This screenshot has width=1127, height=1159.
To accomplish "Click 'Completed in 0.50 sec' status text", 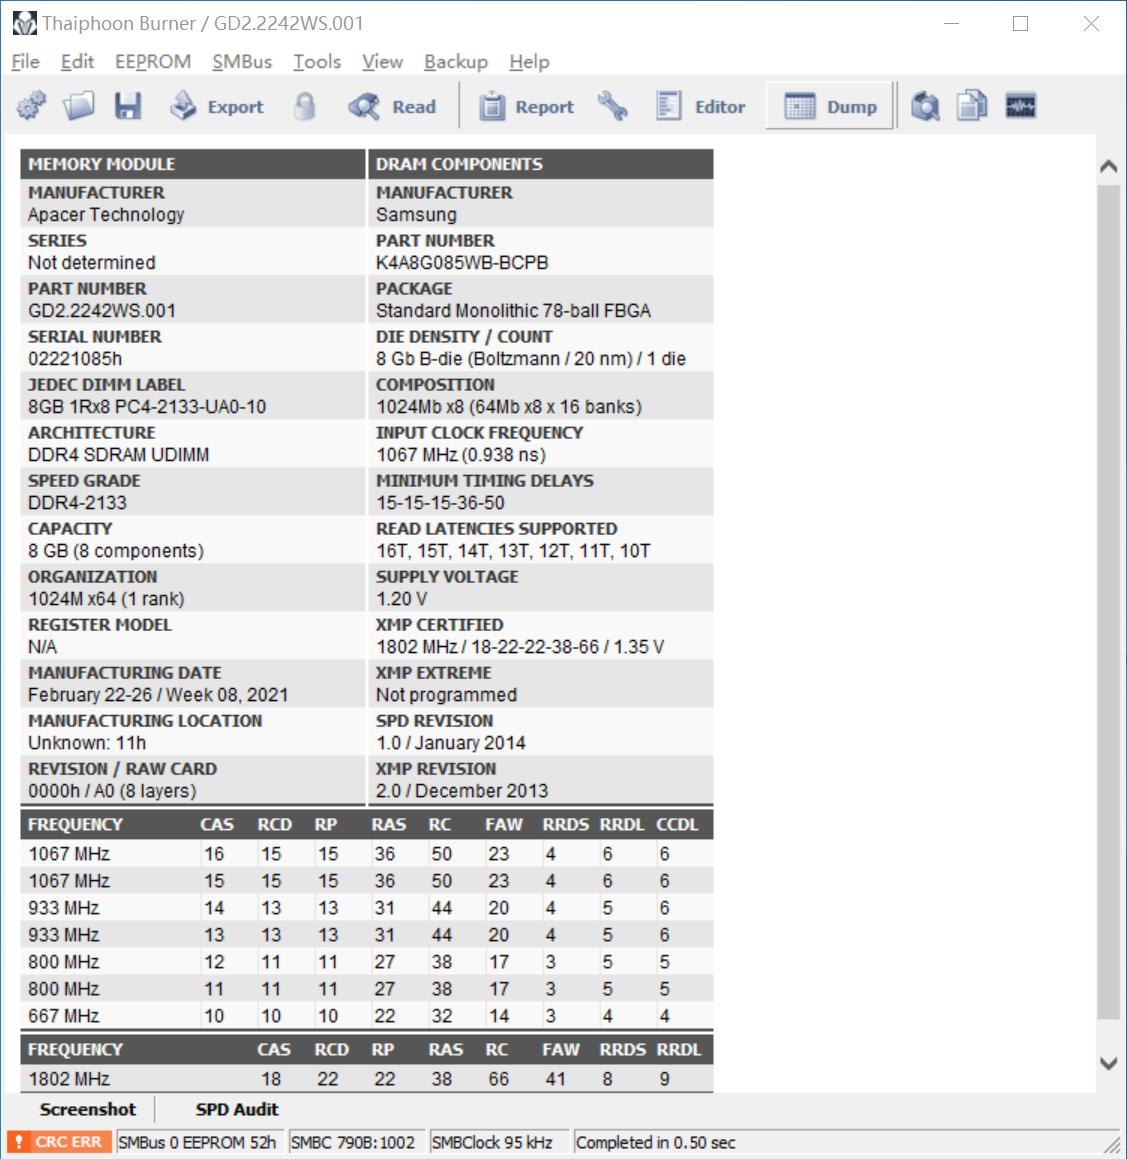I will pyautogui.click(x=656, y=1143).
